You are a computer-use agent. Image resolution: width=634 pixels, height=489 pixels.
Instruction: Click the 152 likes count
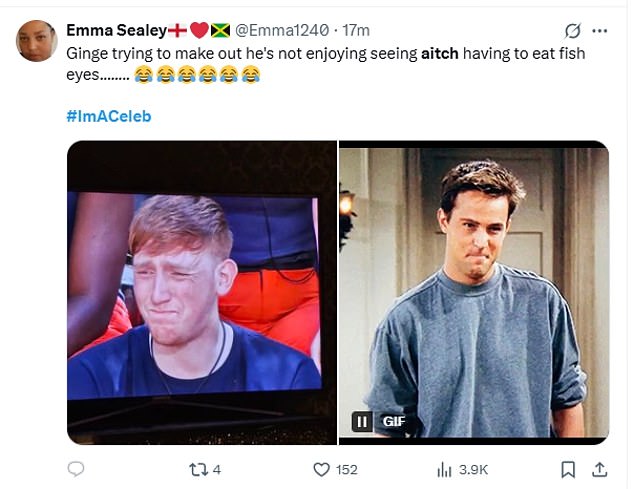pyautogui.click(x=346, y=468)
